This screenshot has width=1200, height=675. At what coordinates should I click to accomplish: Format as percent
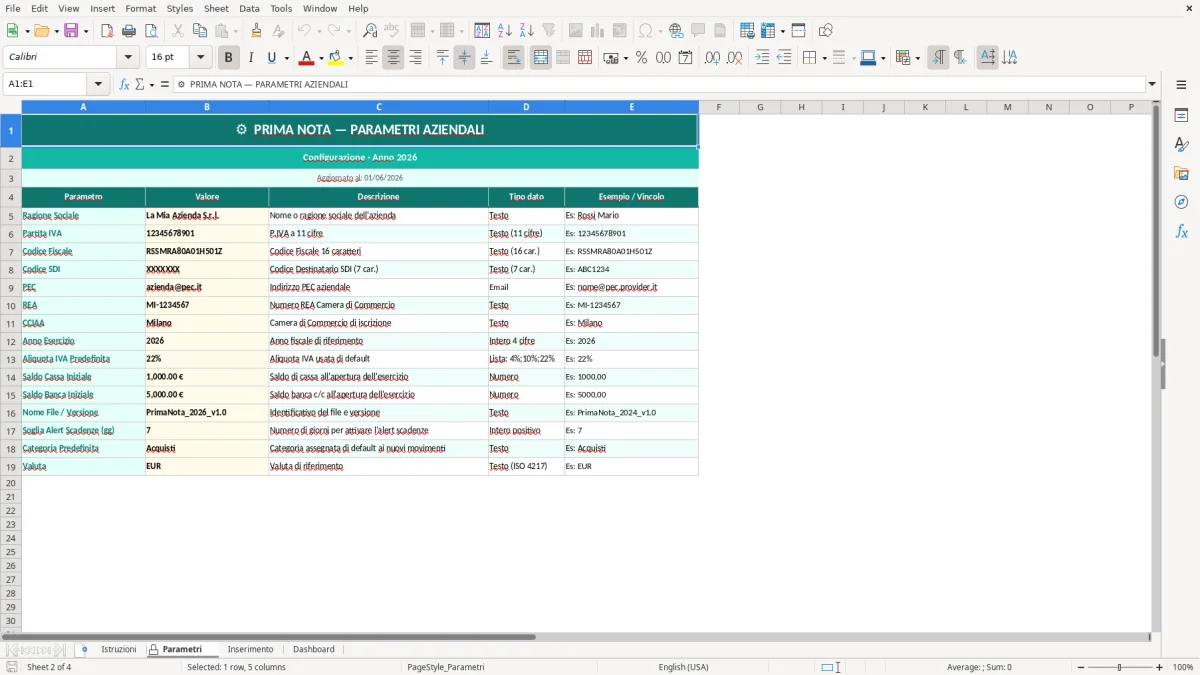pos(641,58)
